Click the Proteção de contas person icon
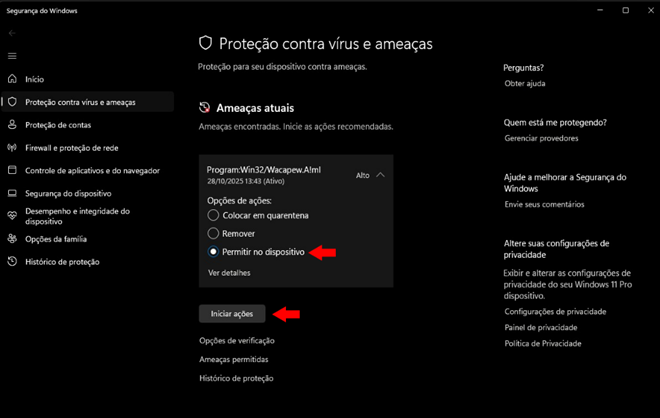The image size is (660, 418). [x=12, y=125]
